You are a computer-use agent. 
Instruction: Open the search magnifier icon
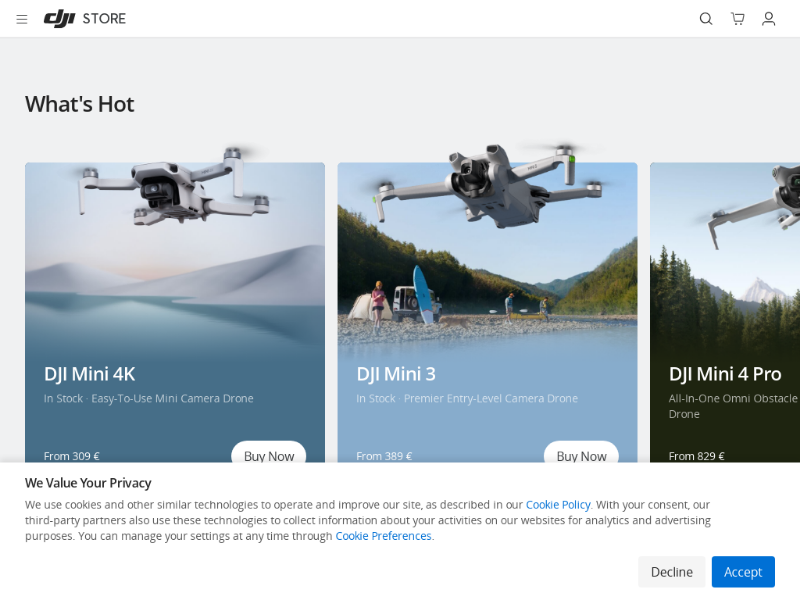[x=706, y=19]
